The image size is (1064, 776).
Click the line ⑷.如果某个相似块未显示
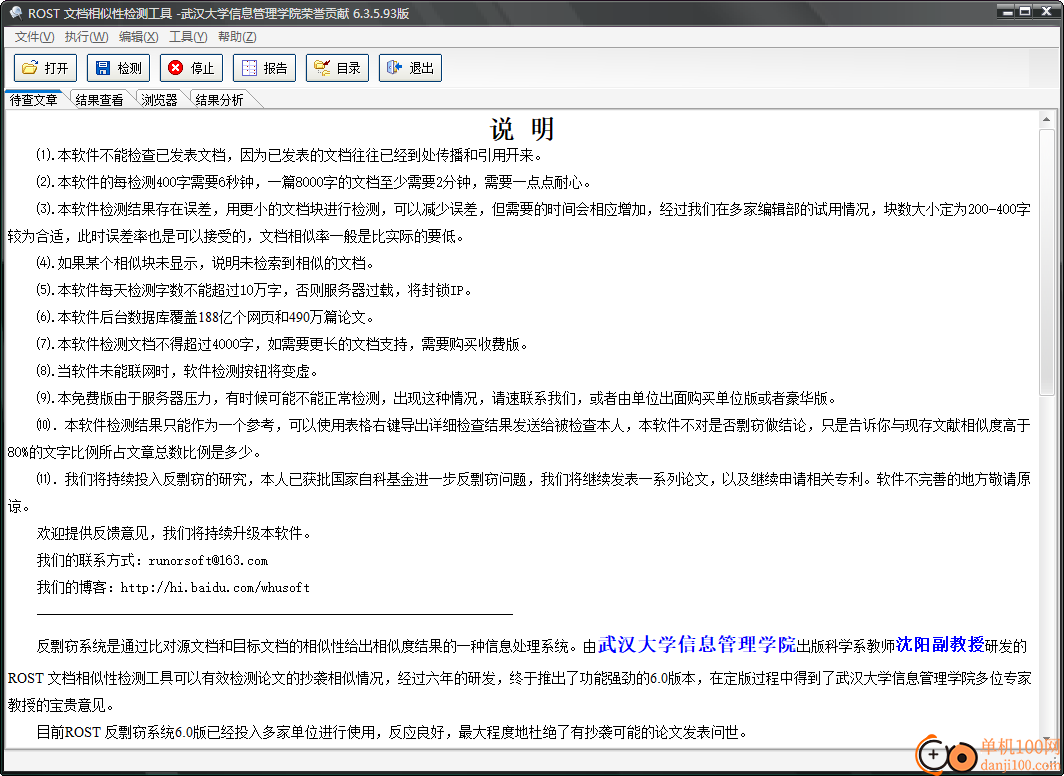tap(205, 263)
